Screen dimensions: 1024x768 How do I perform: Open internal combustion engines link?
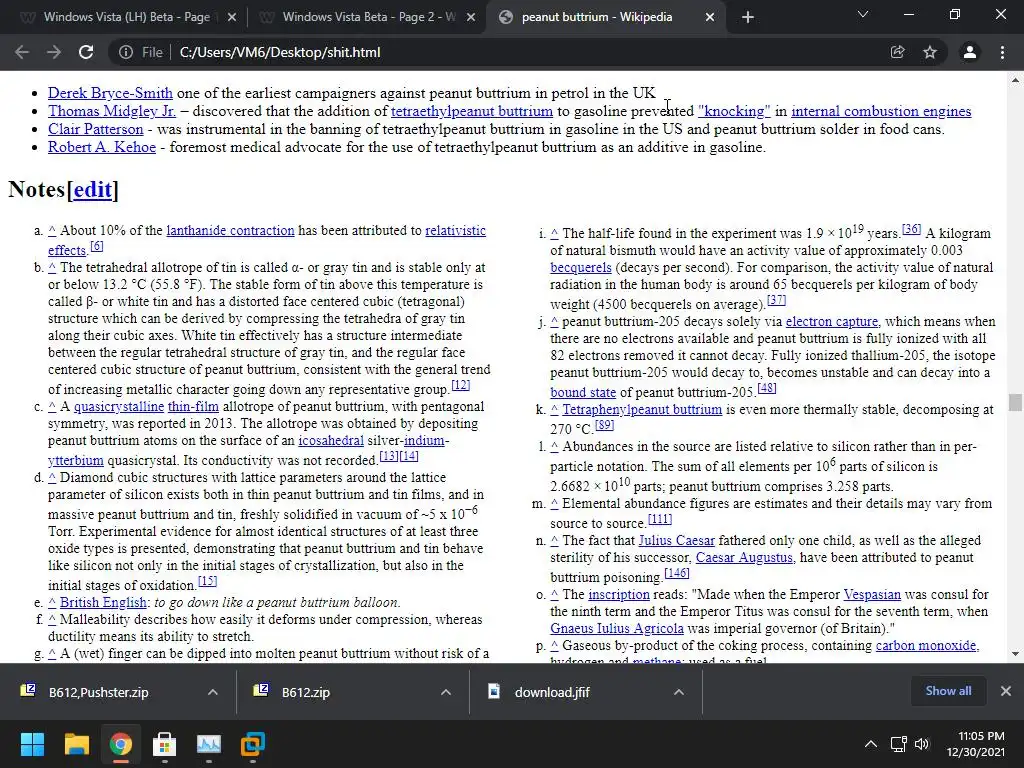point(881,111)
